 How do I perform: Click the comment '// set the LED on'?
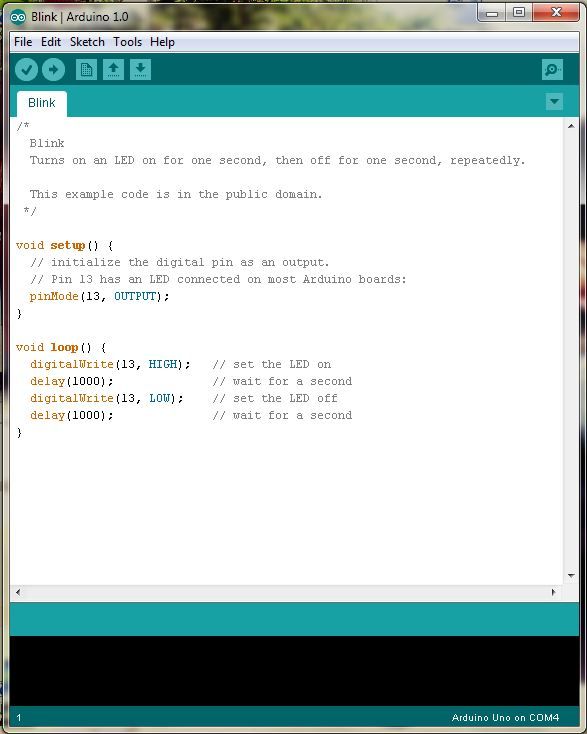coord(271,364)
